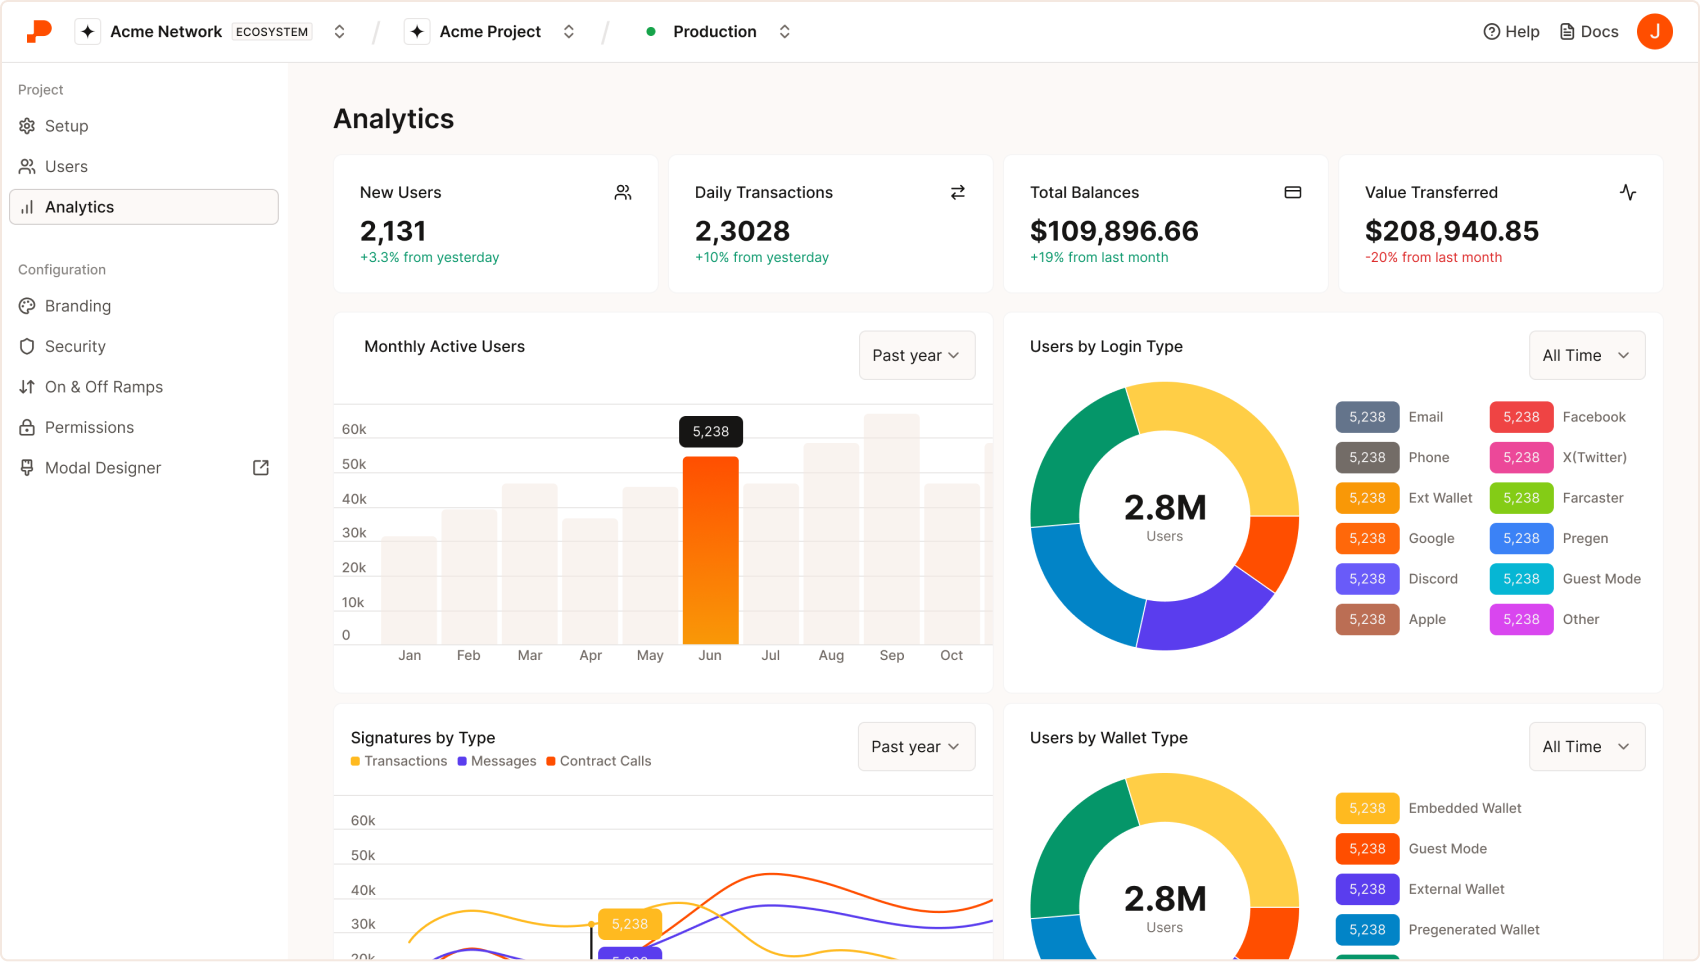
Task: Open Setup in the sidebar
Action: point(144,126)
